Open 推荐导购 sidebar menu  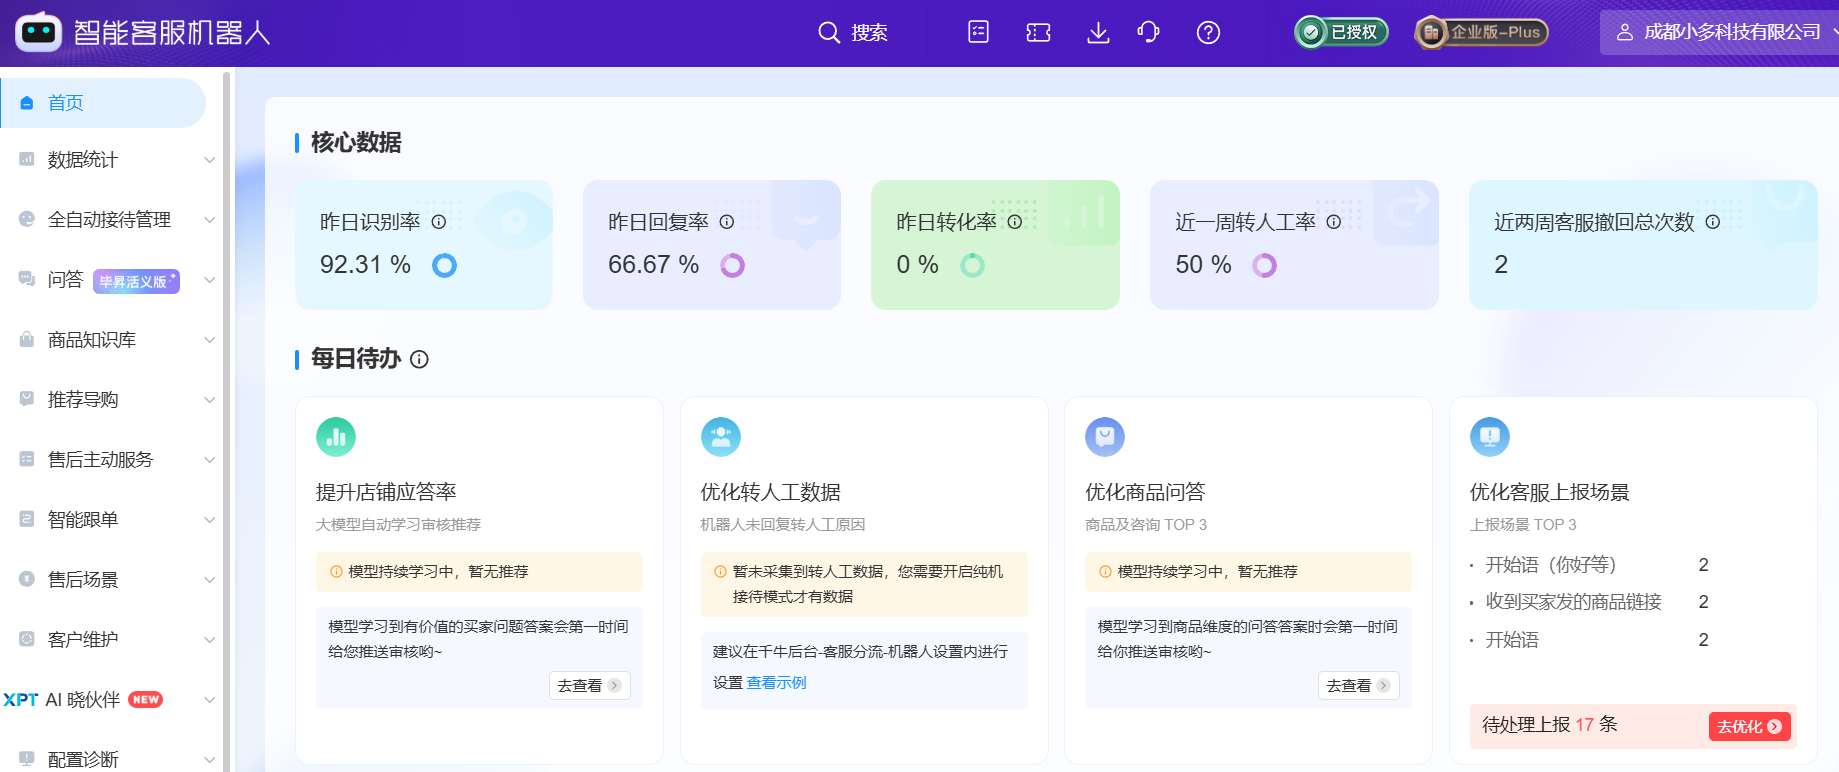(x=110, y=400)
